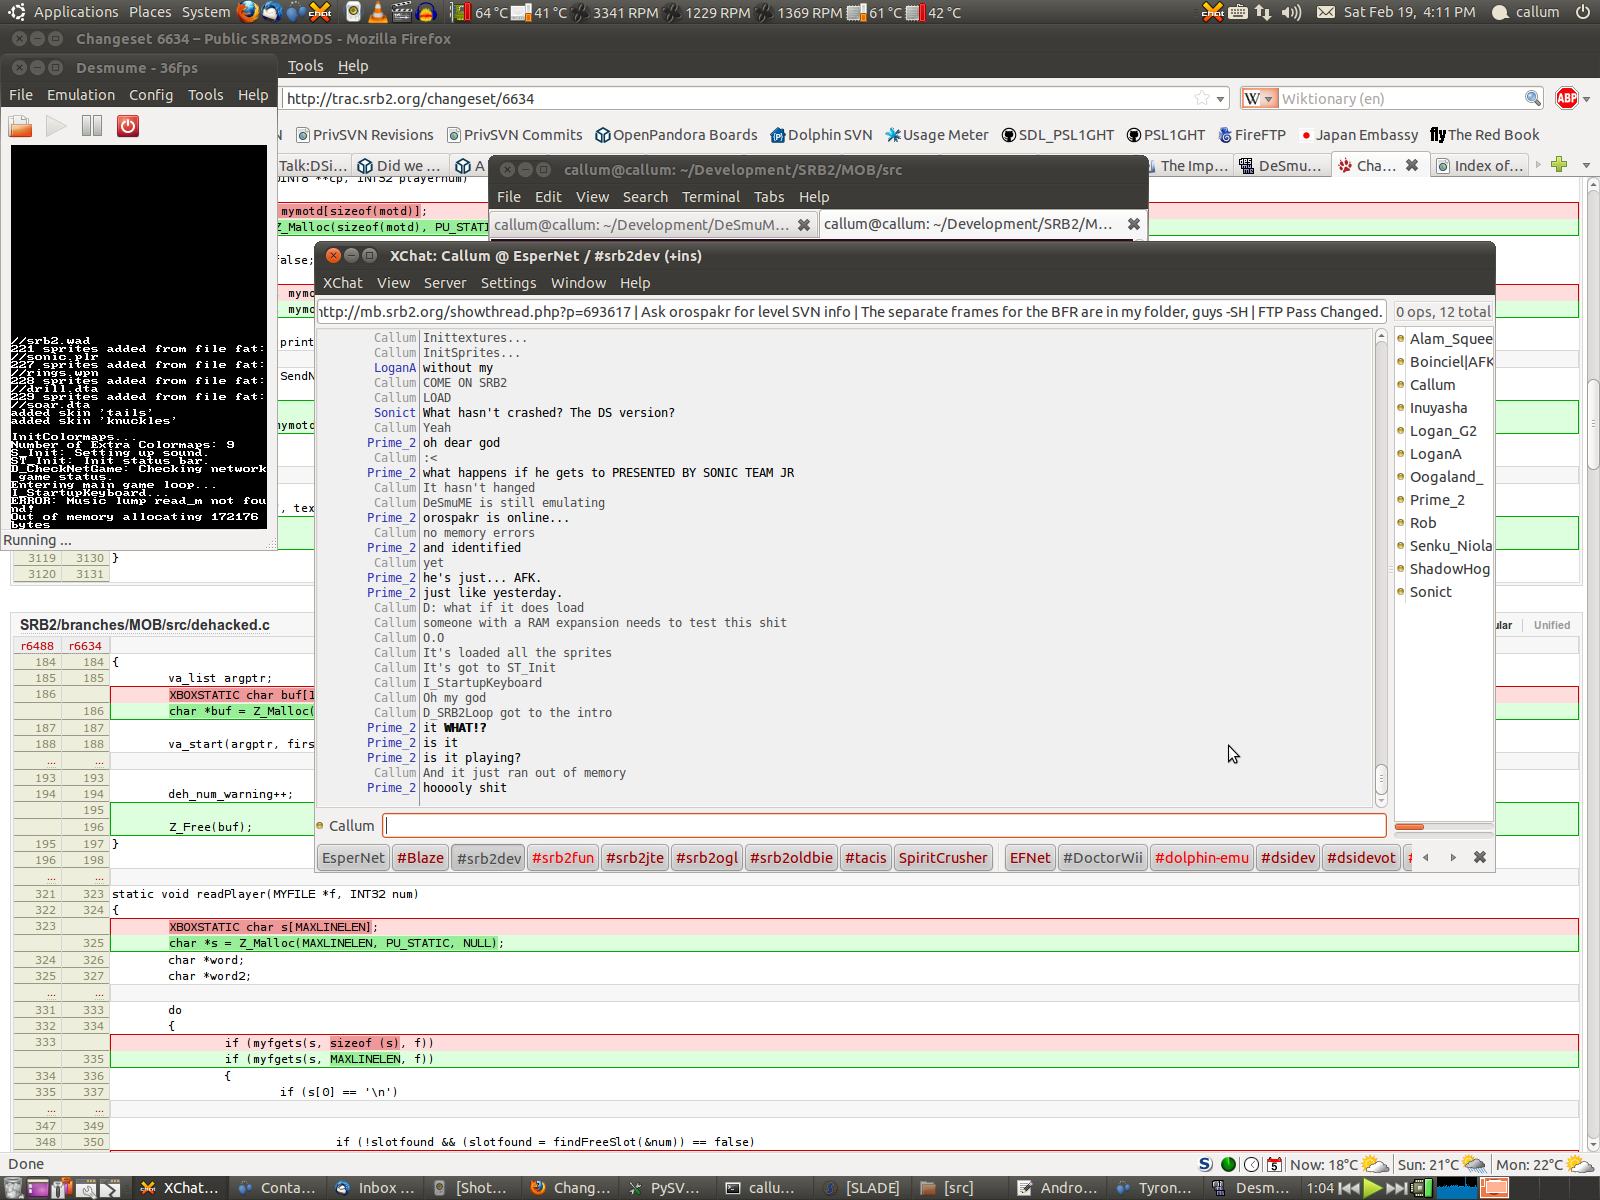Open Terminal menu in terminal window
Screen dimensions: 1600x1200
(711, 197)
